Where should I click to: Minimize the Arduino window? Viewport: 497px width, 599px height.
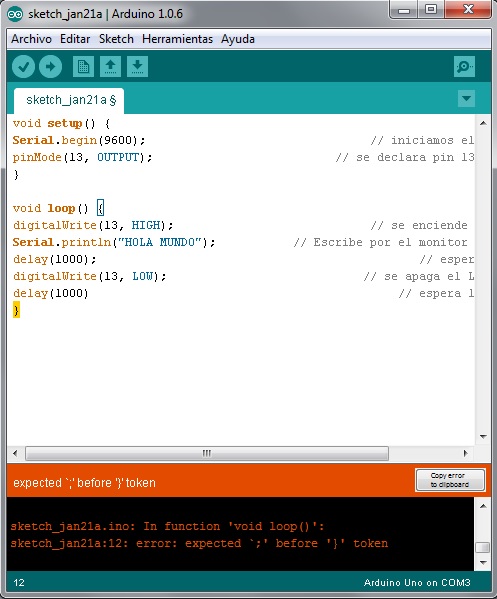click(x=404, y=10)
